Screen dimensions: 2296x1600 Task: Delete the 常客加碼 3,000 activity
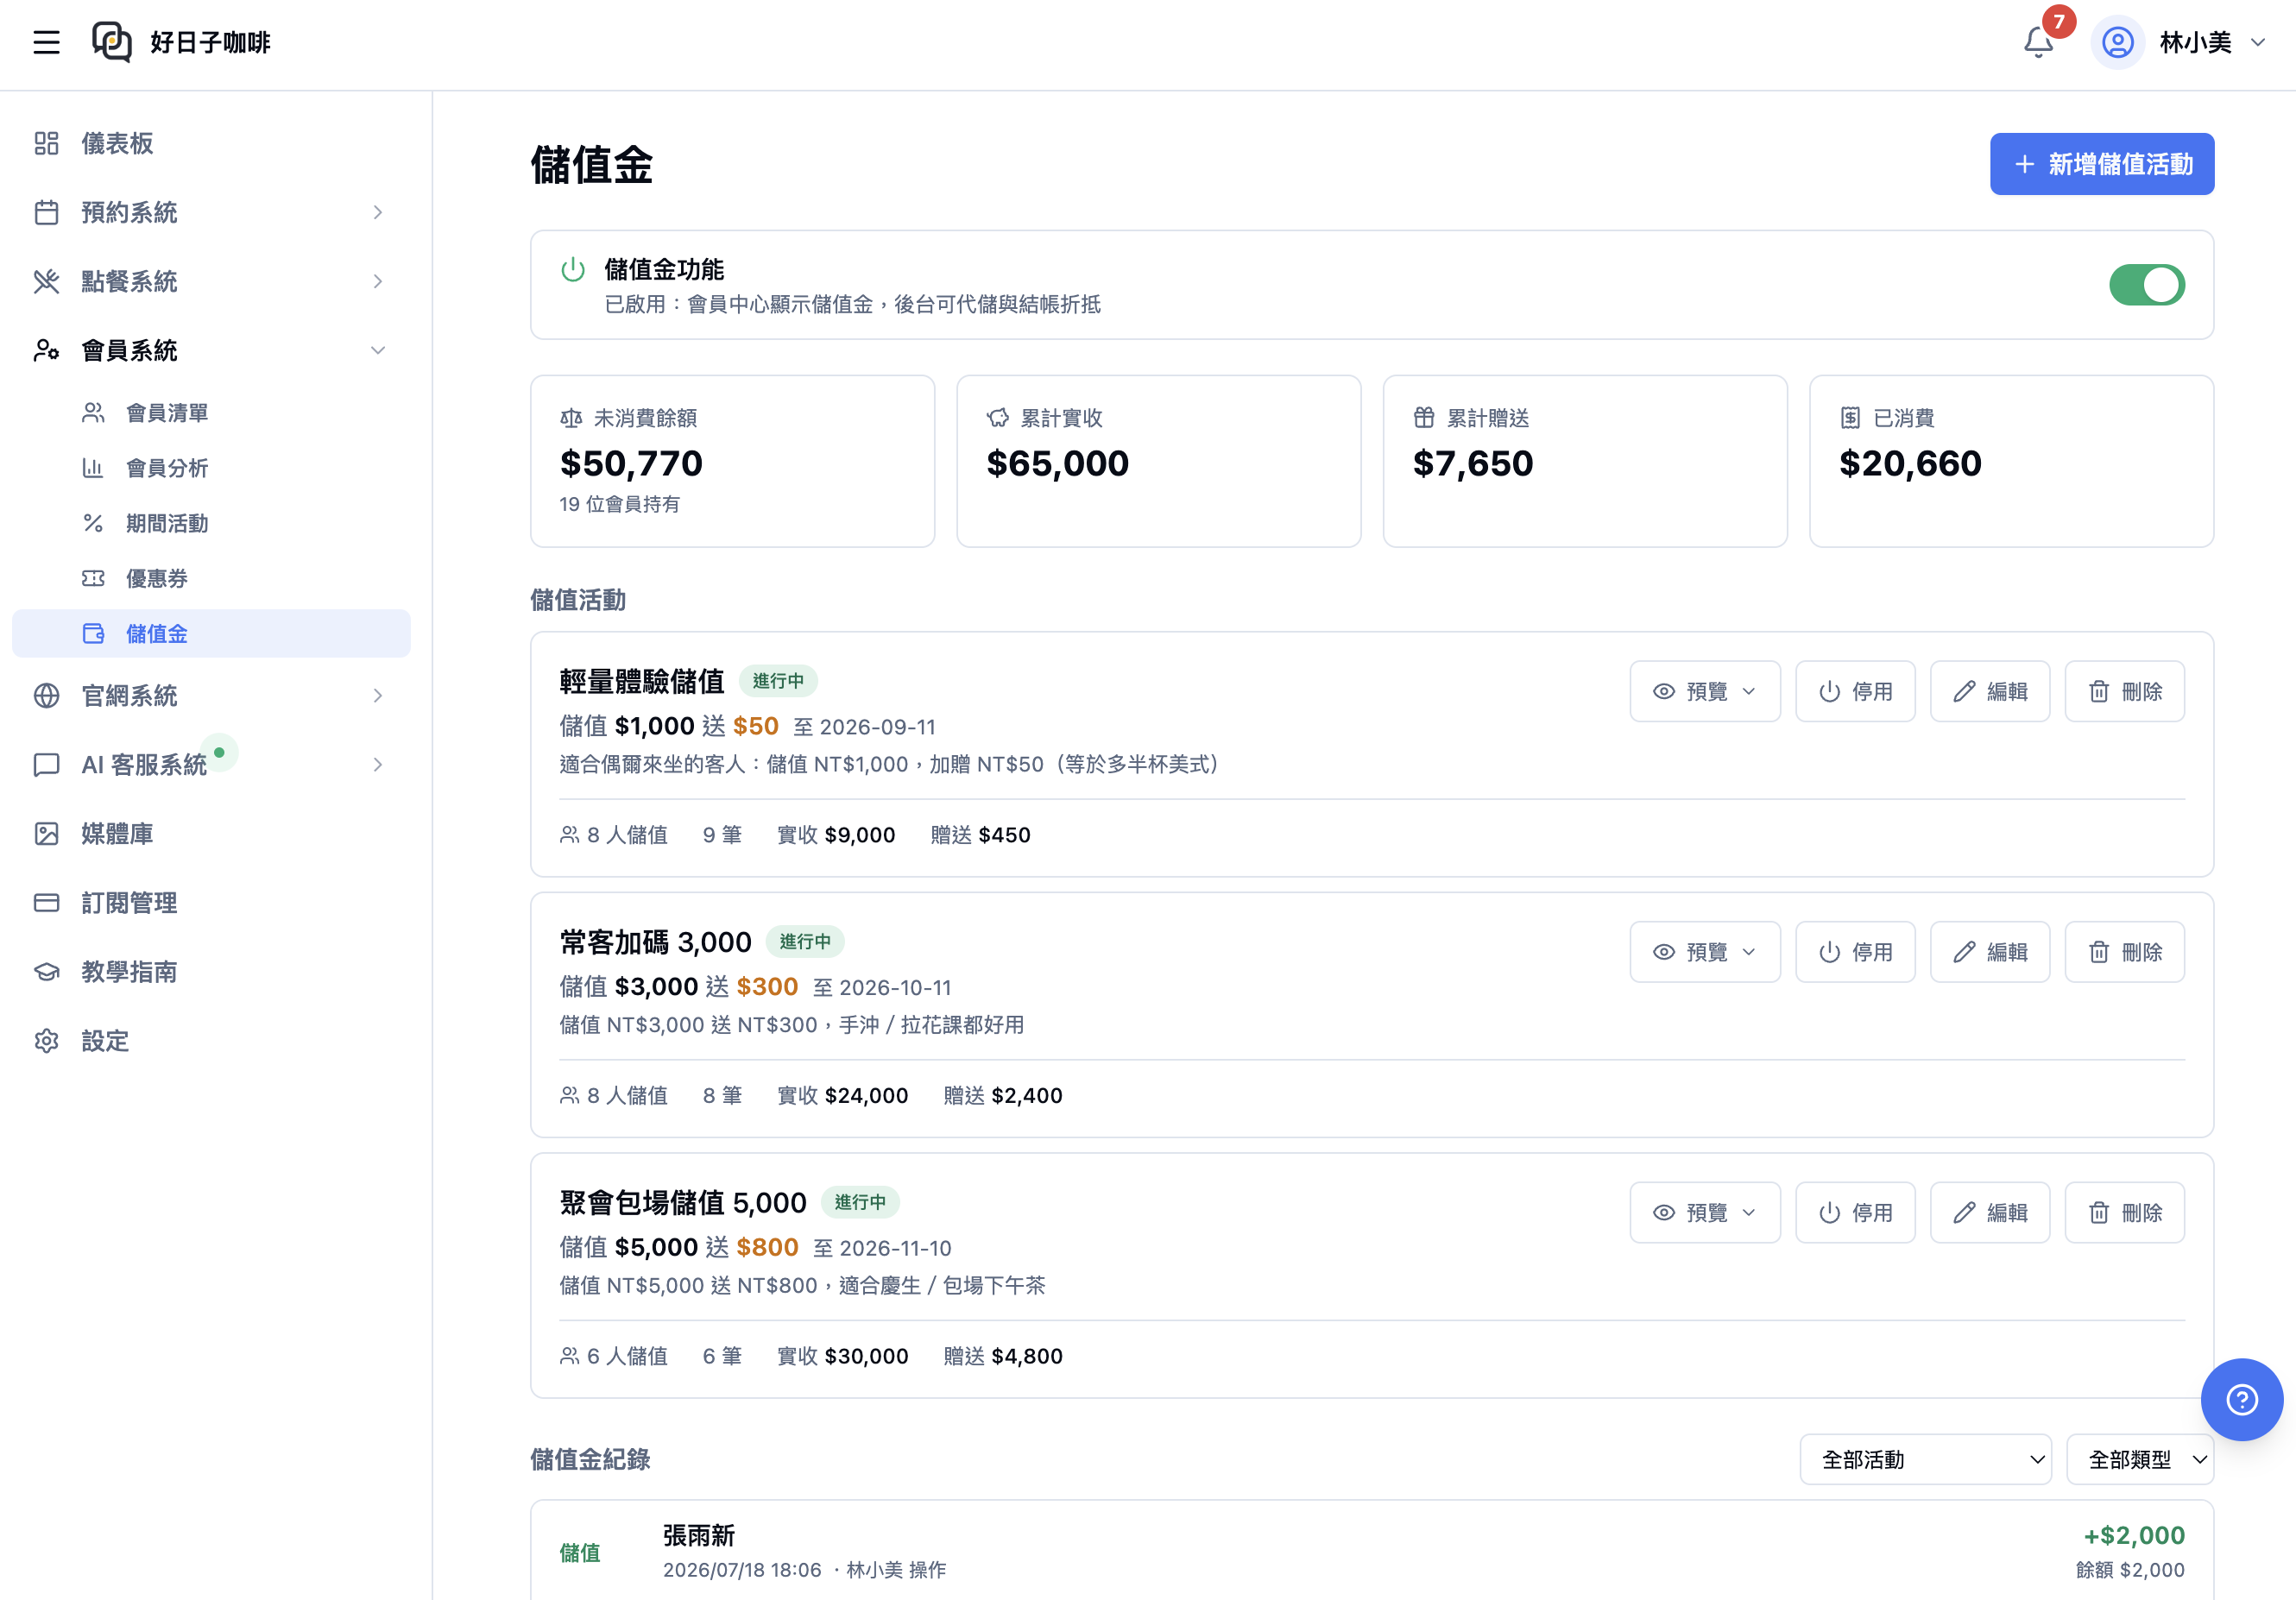[x=2125, y=952]
